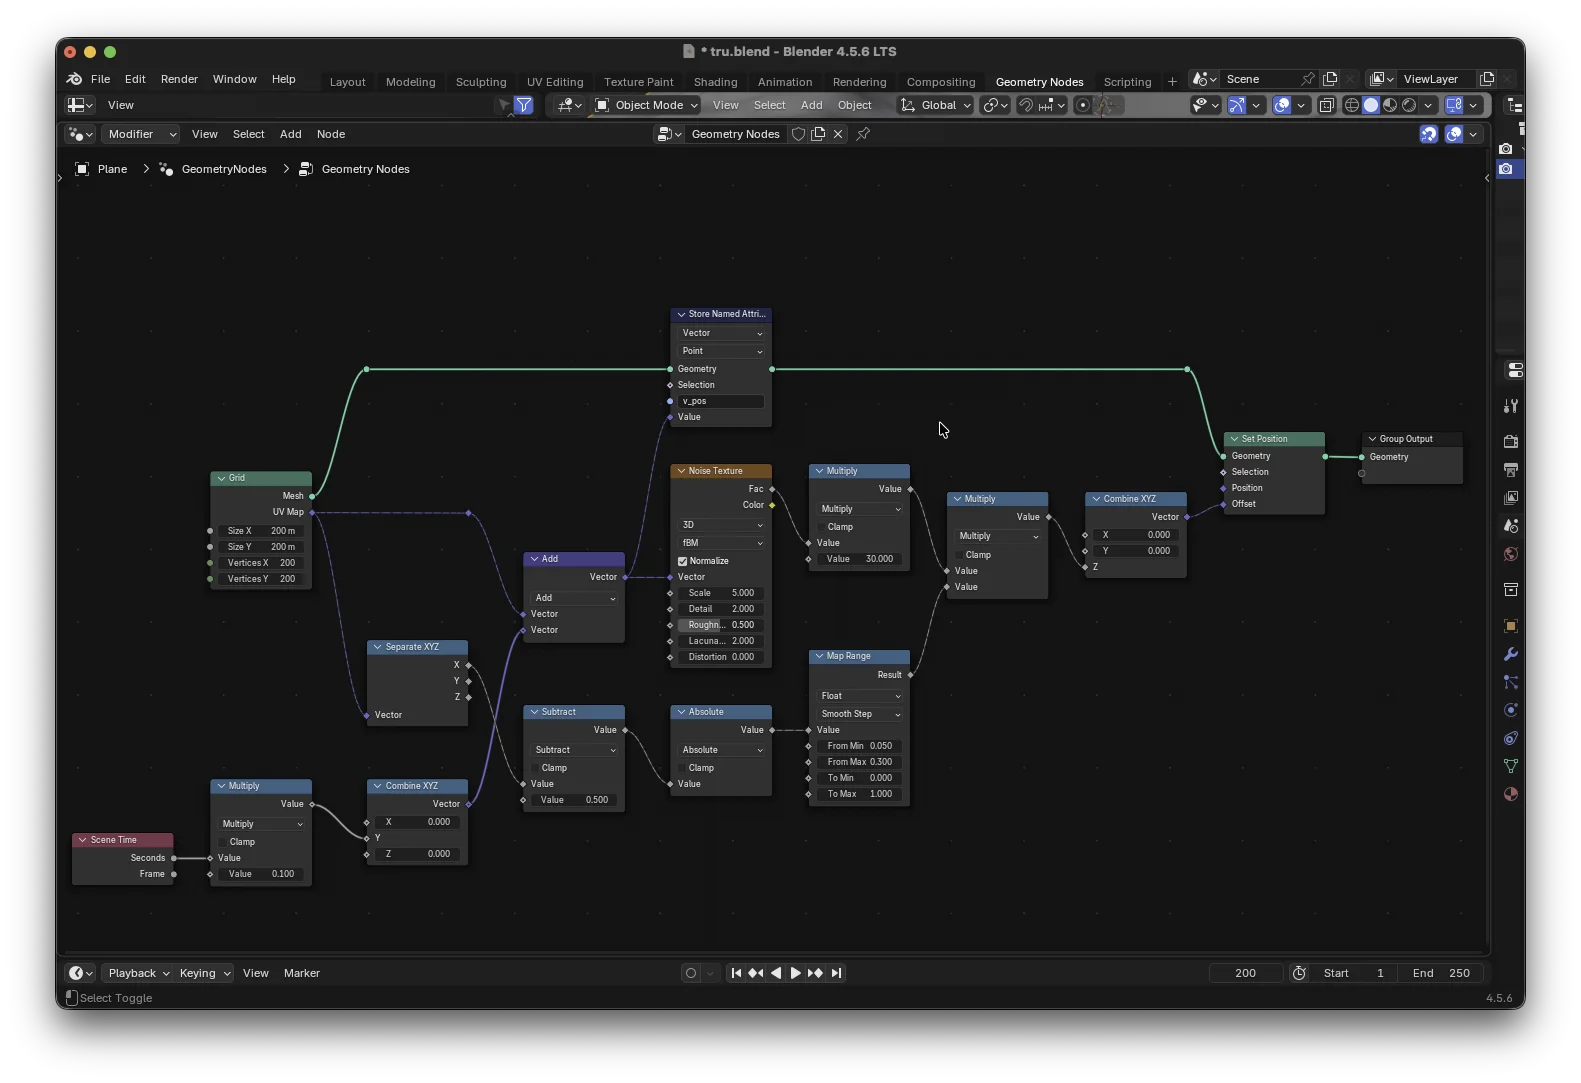
Task: Enable Clamp on the Subtract node
Action: click(x=535, y=768)
